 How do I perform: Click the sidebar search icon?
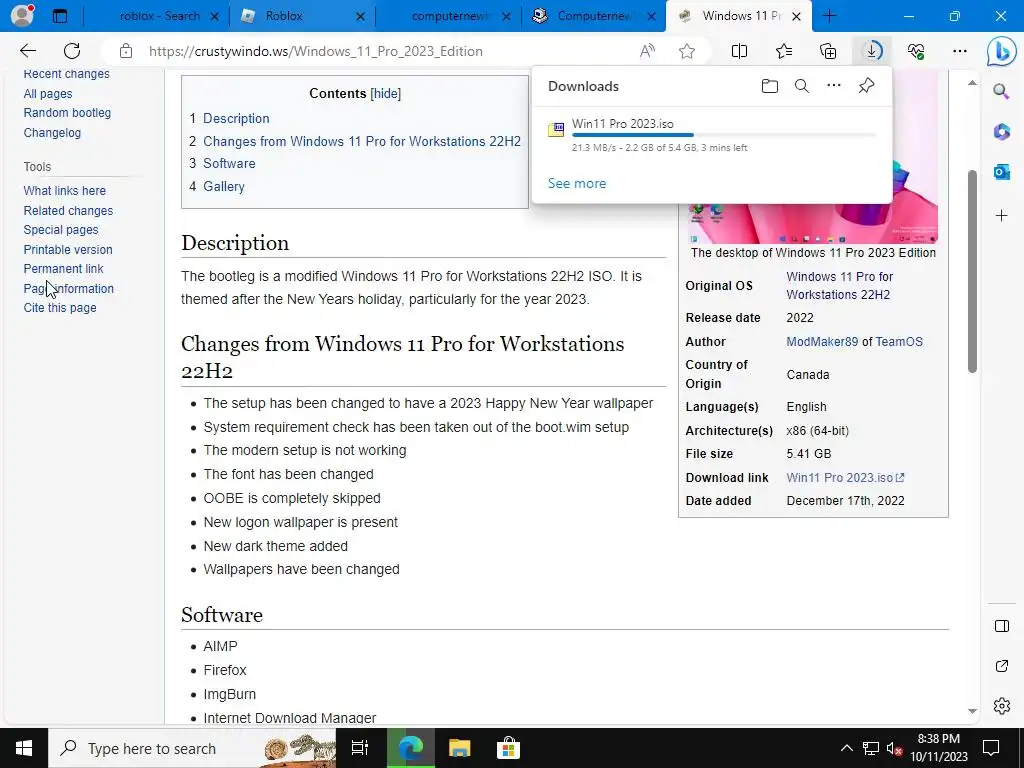(x=1001, y=91)
